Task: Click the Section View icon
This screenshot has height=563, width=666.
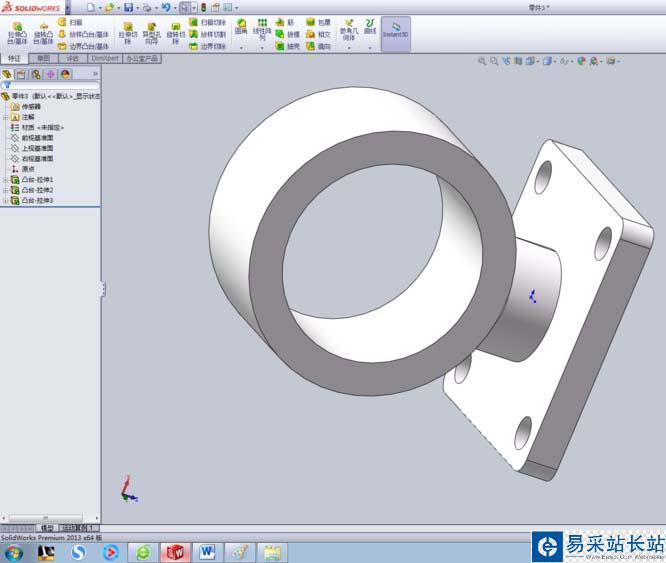Action: coord(518,61)
